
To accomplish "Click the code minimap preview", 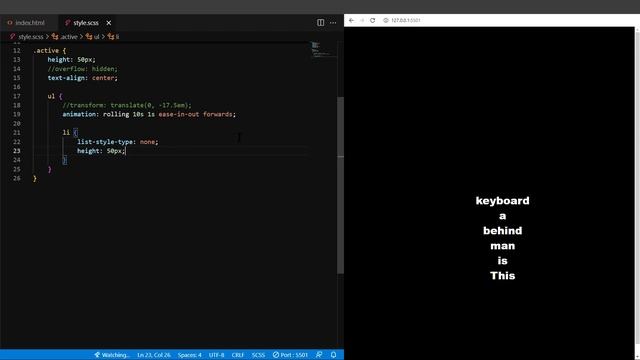I will pos(322,49).
